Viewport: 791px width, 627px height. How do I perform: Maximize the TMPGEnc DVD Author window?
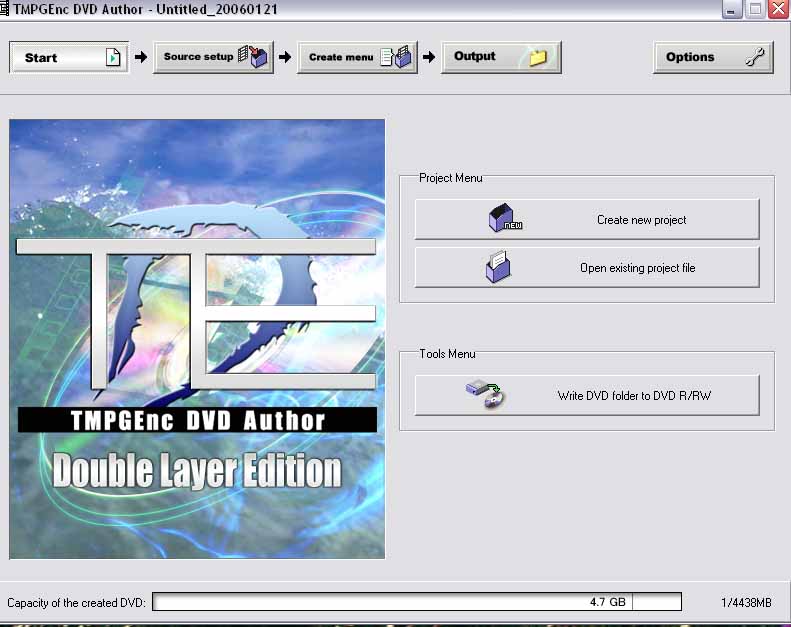click(x=755, y=9)
